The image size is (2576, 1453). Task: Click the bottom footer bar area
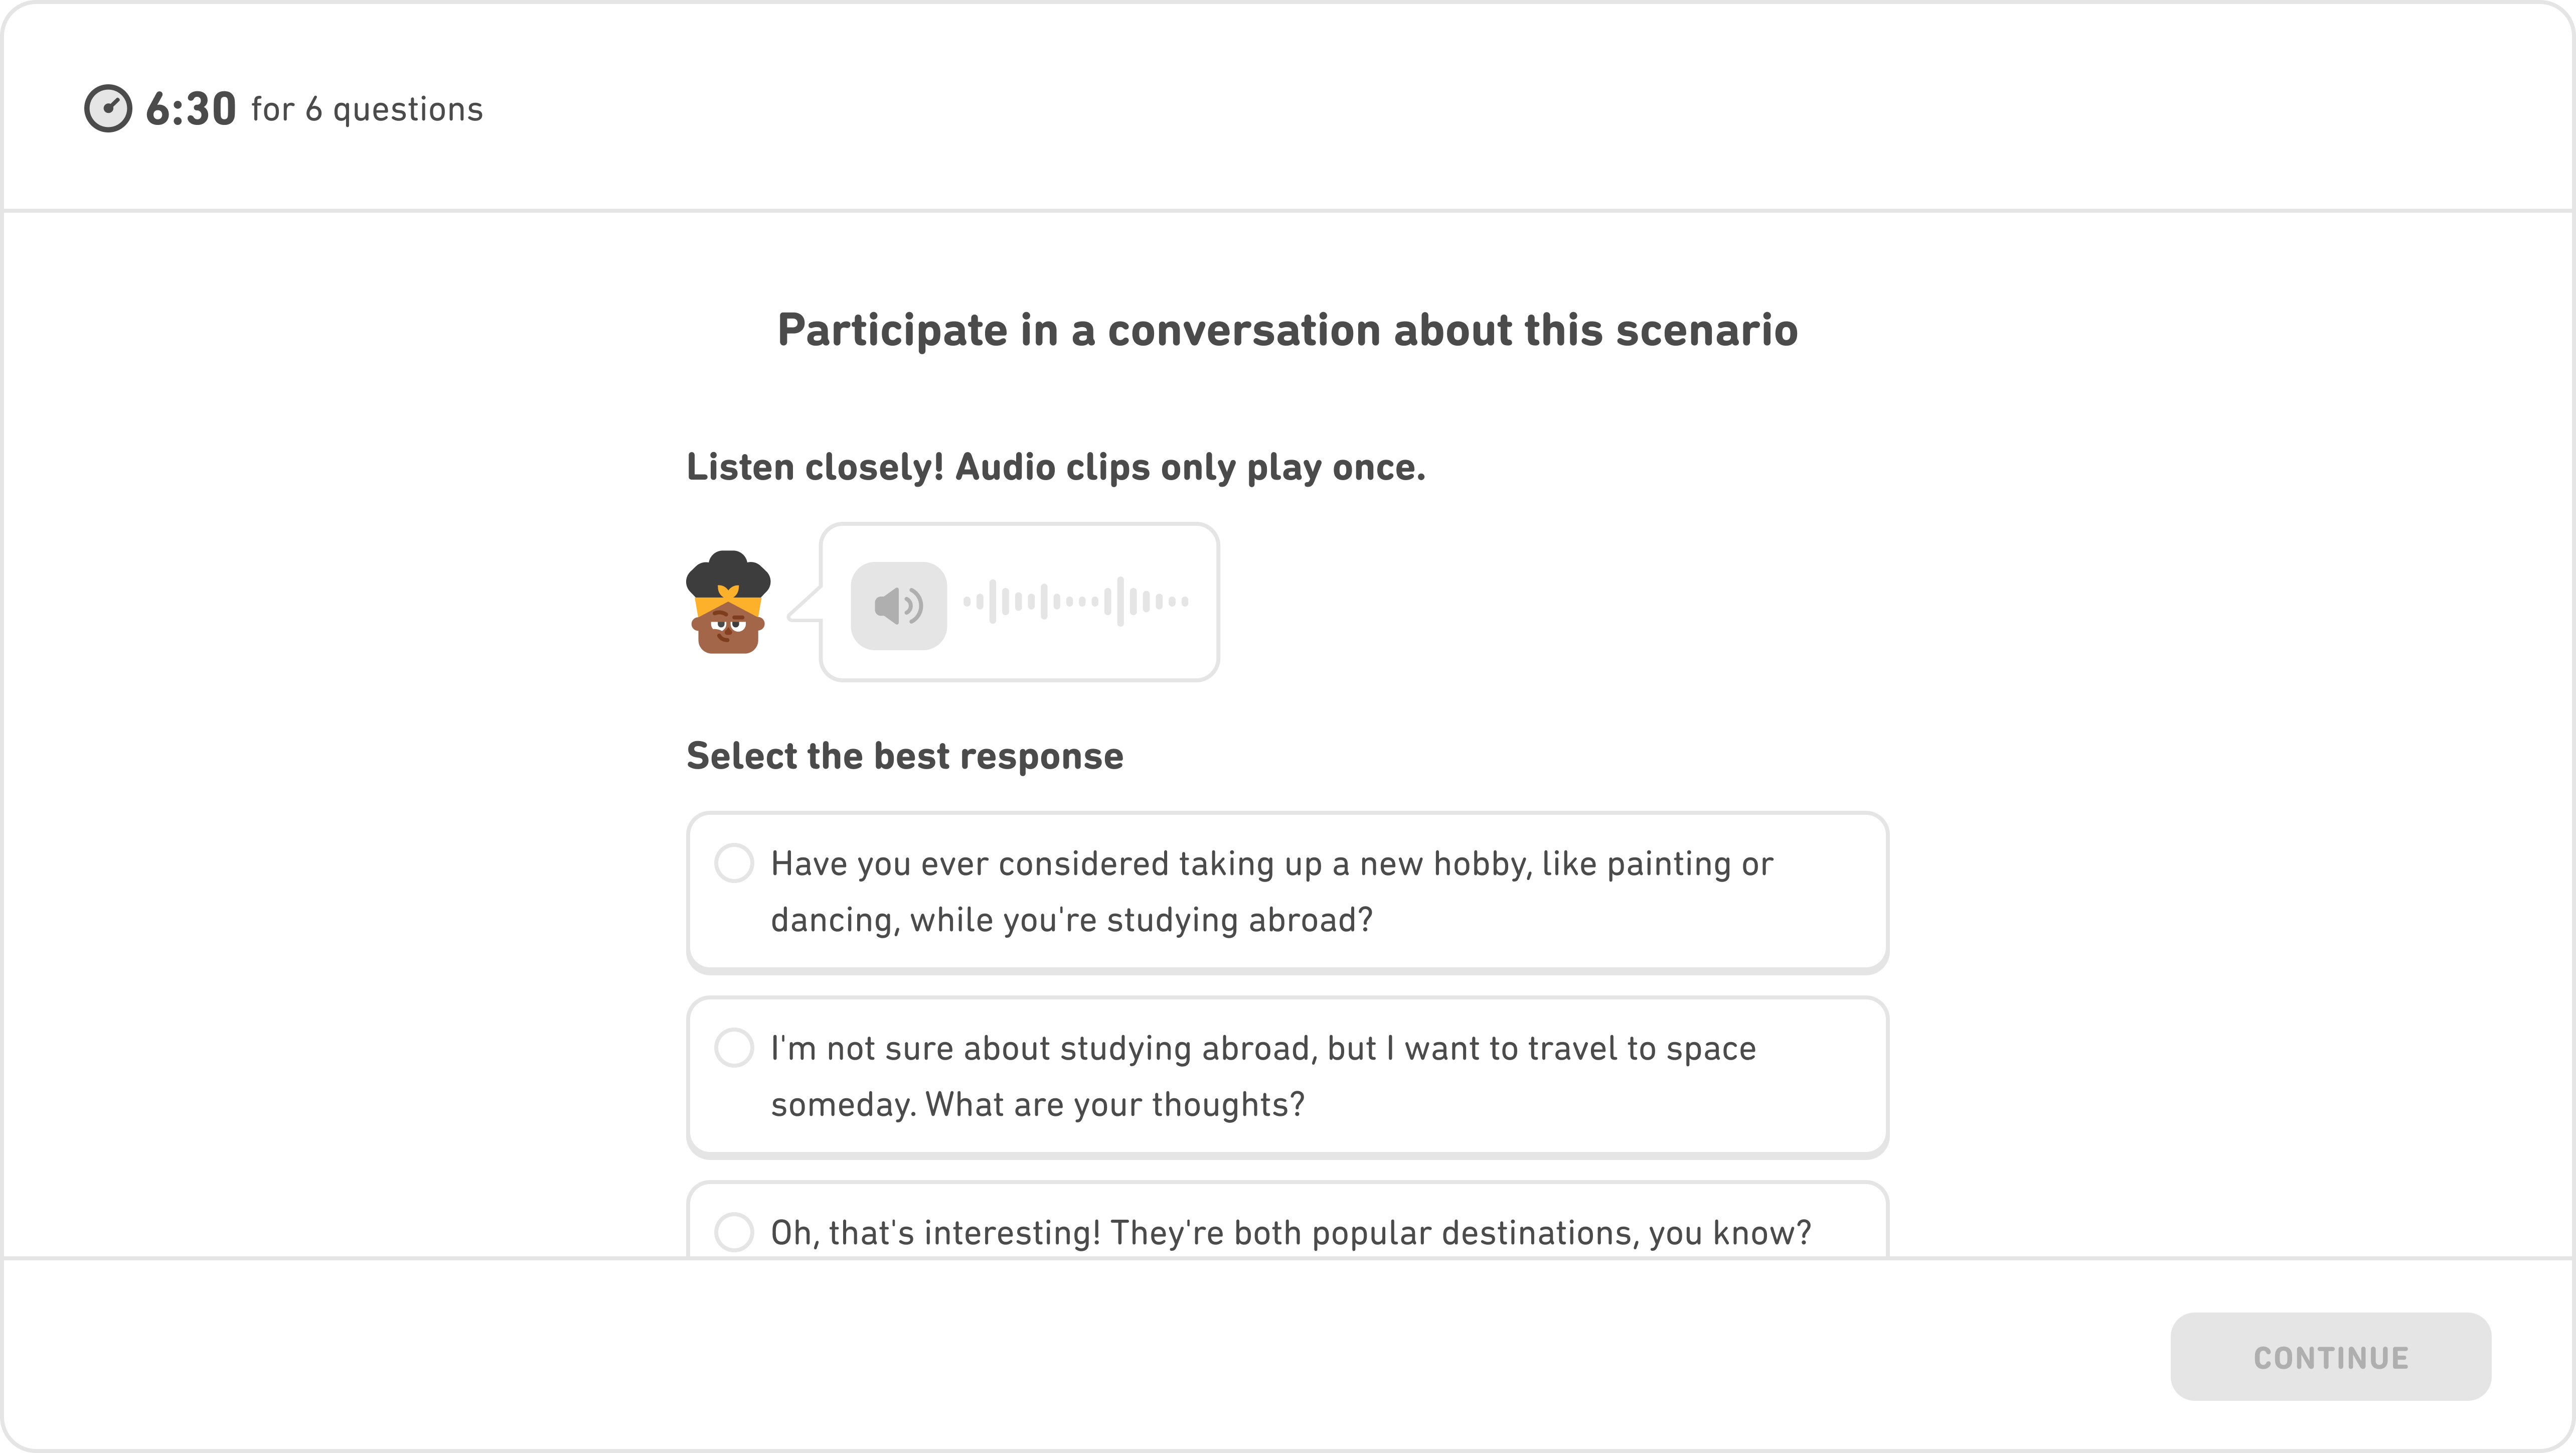(1288, 1355)
